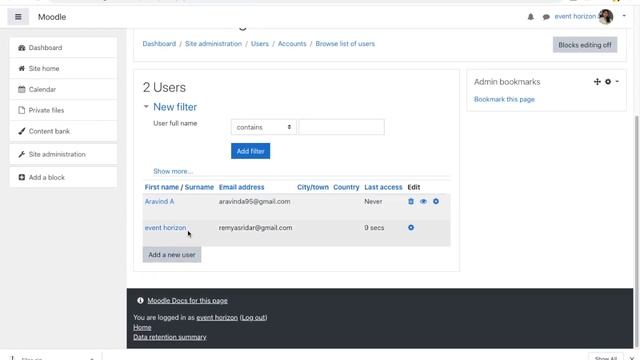The width and height of the screenshot is (640, 360).
Task: Open Aravind A user profile
Action: [x=159, y=201]
